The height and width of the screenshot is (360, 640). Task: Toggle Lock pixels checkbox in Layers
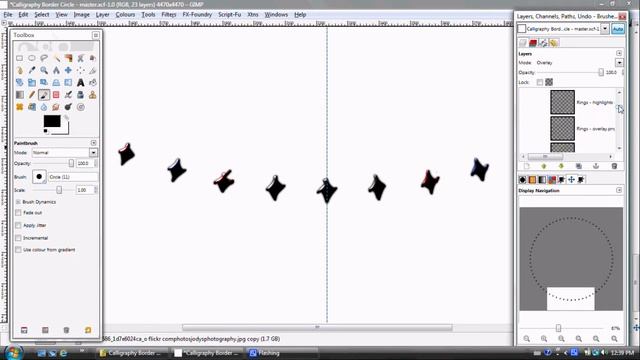540,82
